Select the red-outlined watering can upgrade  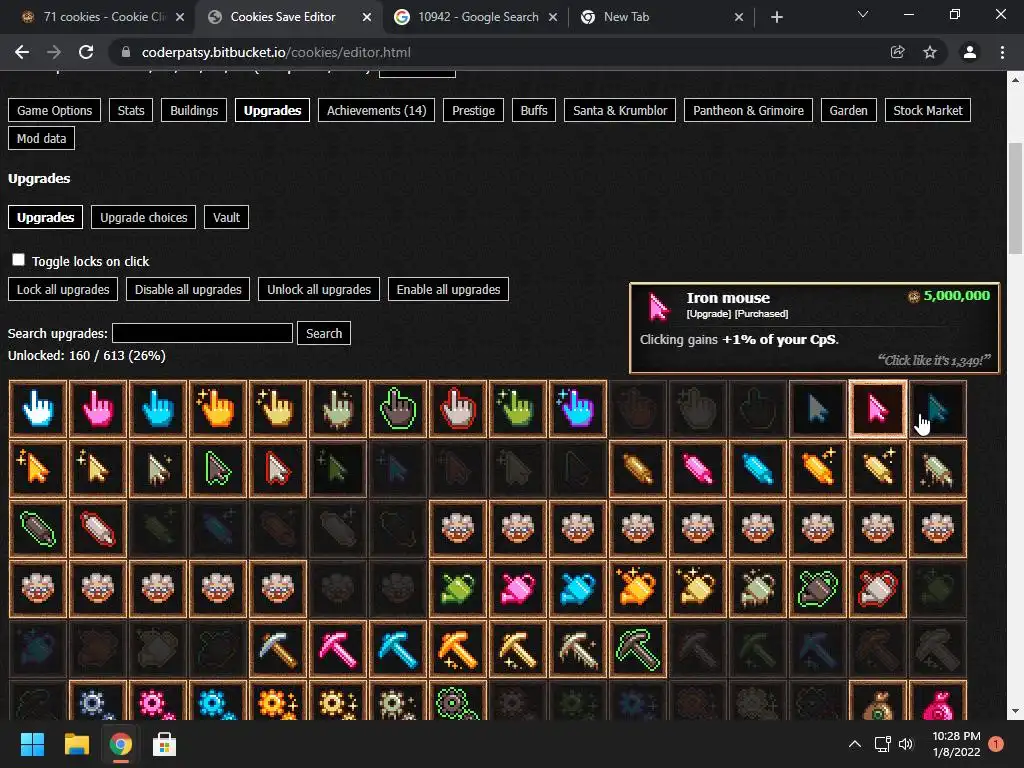tap(878, 589)
